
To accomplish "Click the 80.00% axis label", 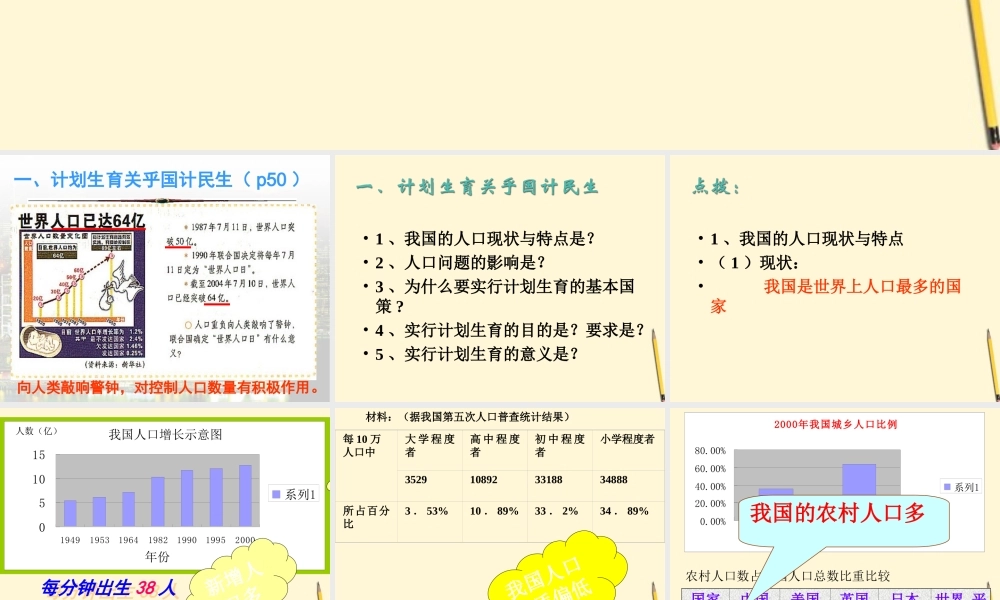I will tap(710, 451).
